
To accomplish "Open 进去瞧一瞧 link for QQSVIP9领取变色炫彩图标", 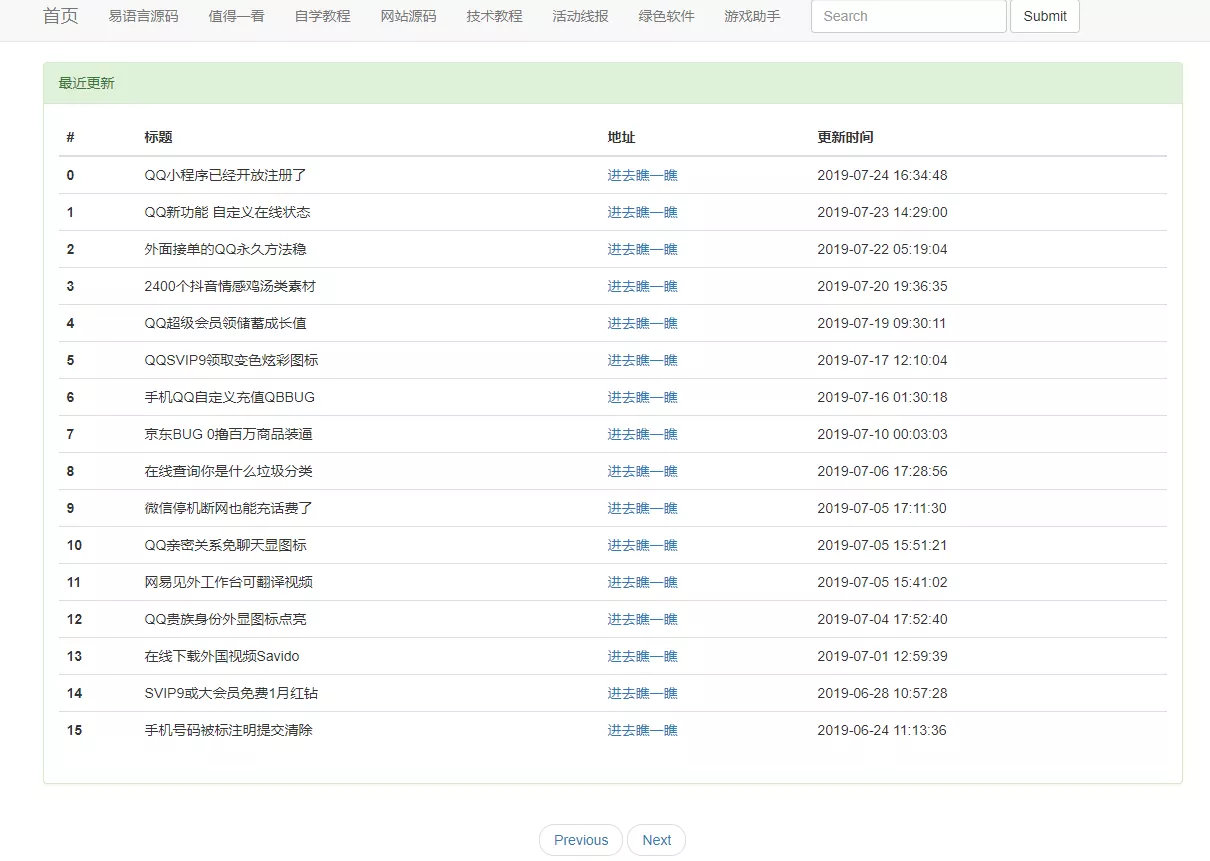I will (x=643, y=360).
